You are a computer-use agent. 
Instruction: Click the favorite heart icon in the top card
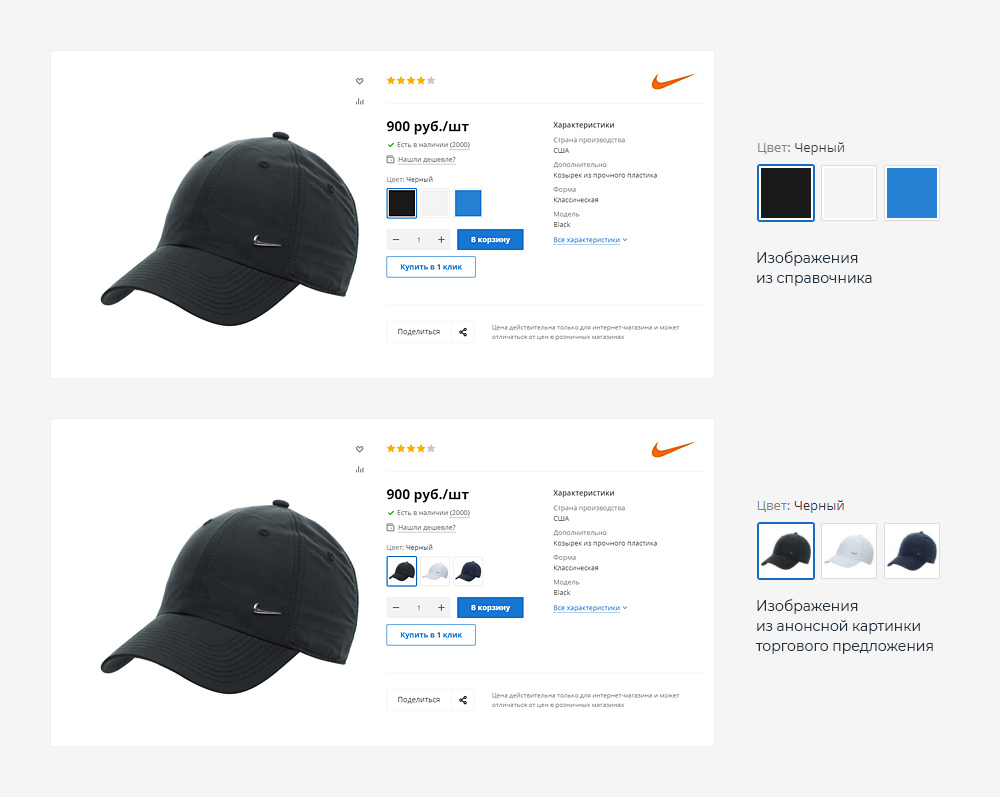tap(360, 81)
